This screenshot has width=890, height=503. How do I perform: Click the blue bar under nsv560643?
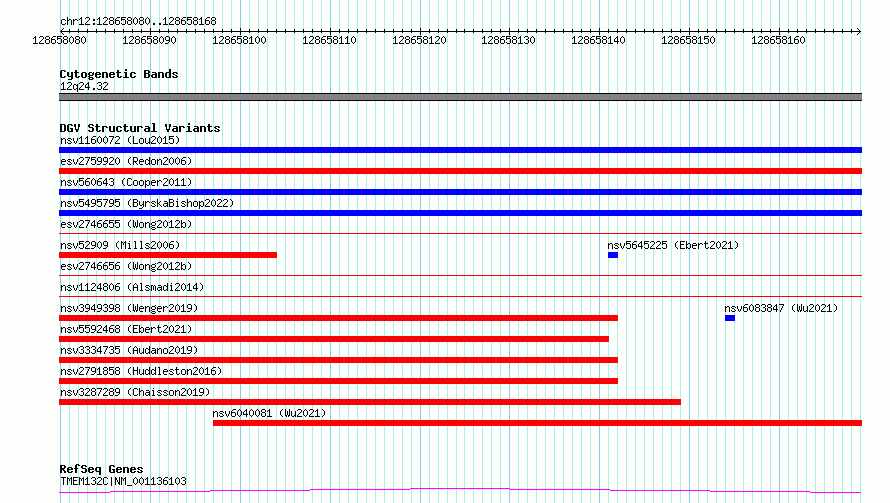[460, 192]
